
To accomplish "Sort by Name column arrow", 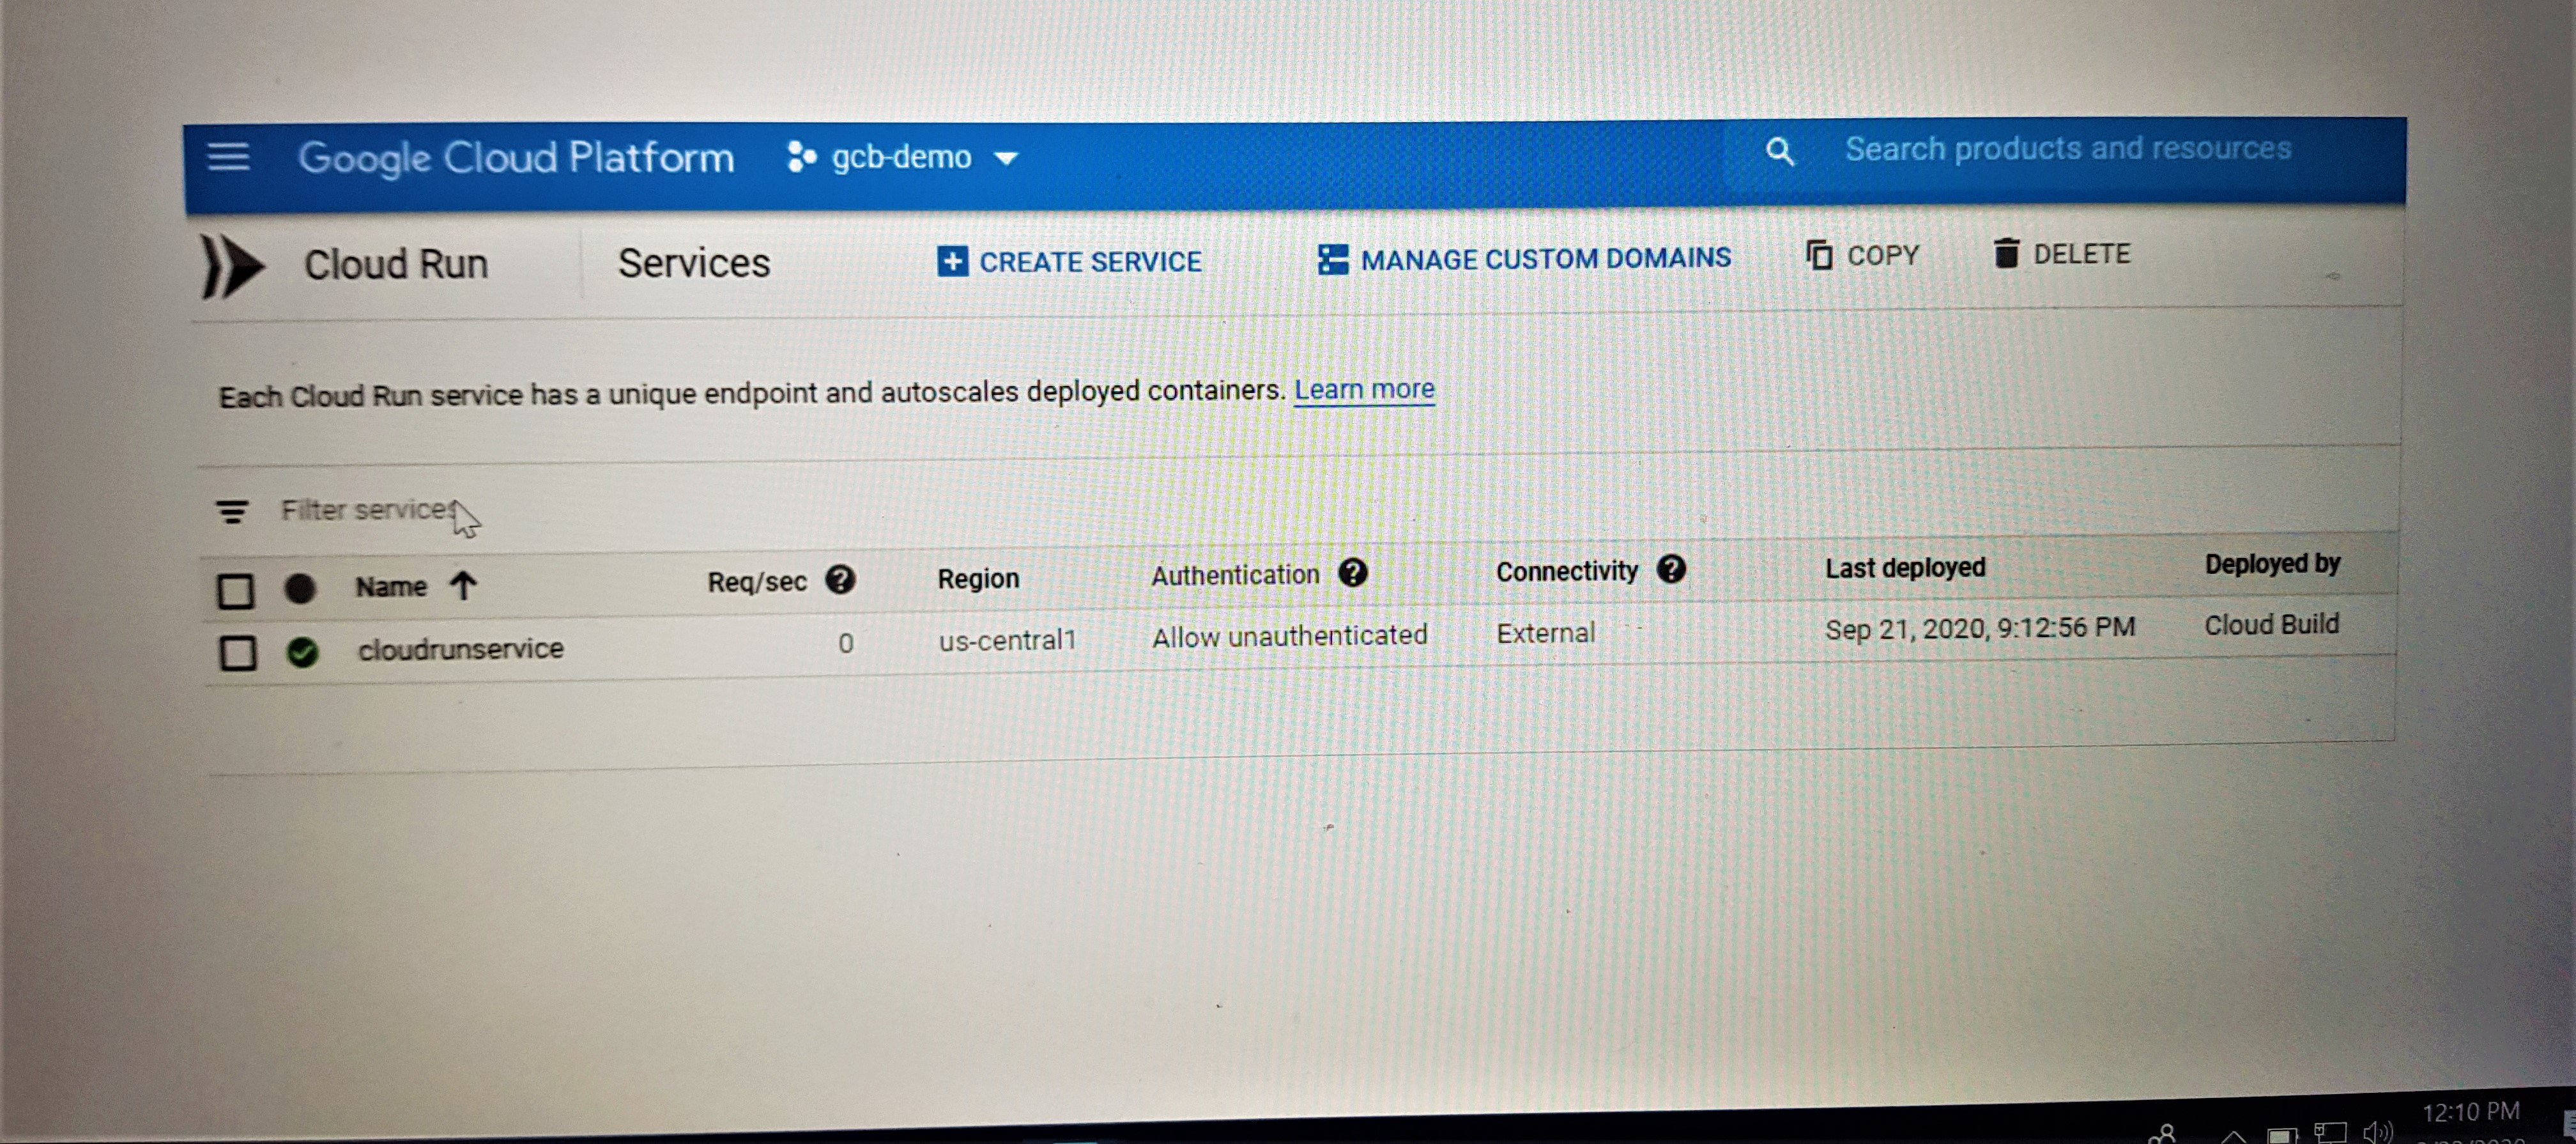I will [x=463, y=585].
